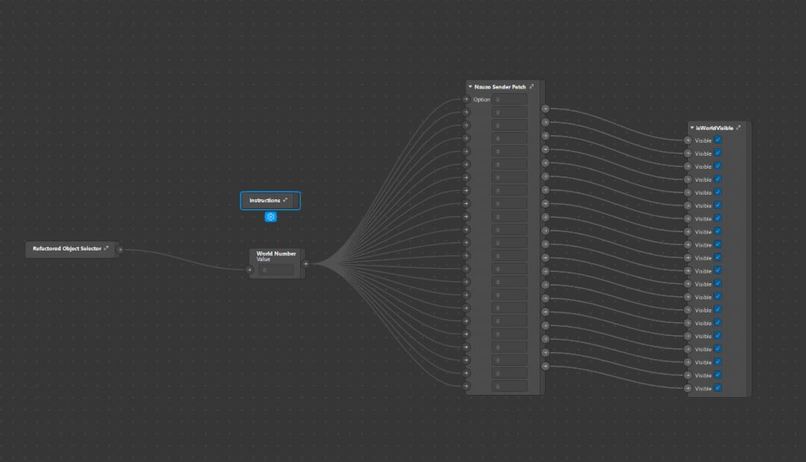This screenshot has height=462, width=806.
Task: Click the Option input port on Sender Patch
Action: coord(467,100)
